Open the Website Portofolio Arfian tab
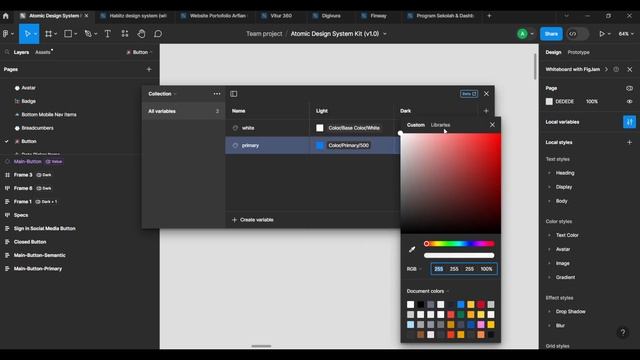 [x=214, y=16]
